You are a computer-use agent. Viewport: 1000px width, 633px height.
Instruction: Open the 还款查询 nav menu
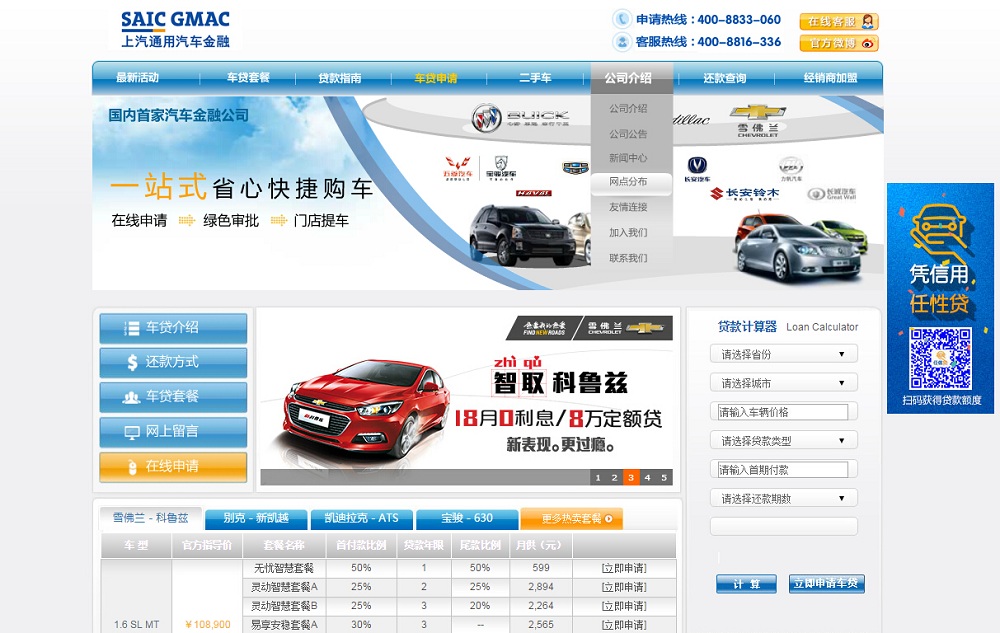click(x=724, y=78)
